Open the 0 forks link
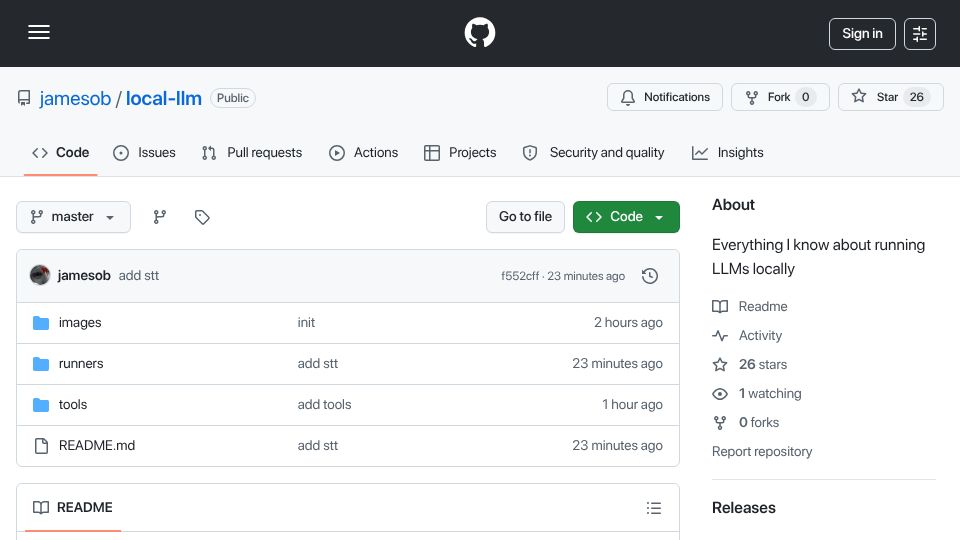Viewport: 960px width, 540px height. click(x=746, y=422)
